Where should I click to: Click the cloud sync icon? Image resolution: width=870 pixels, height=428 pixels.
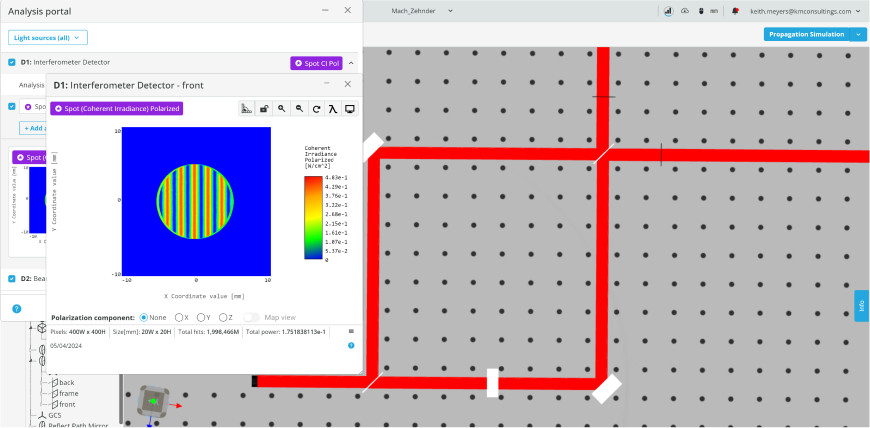[685, 11]
